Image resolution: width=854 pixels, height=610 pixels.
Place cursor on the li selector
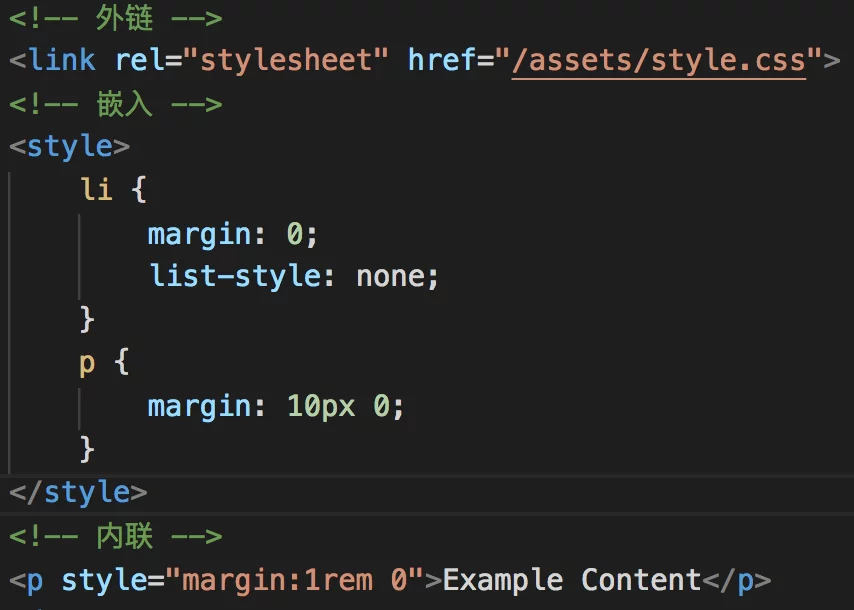coord(96,189)
